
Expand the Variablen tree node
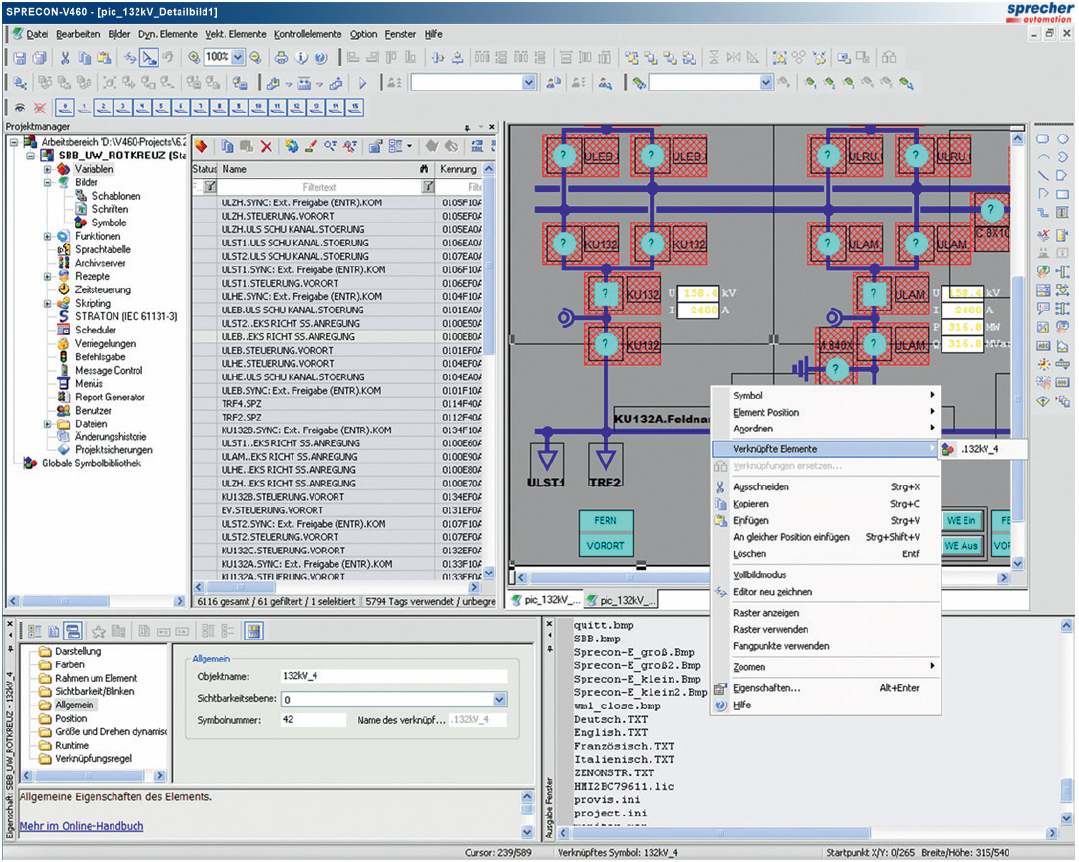(47, 169)
